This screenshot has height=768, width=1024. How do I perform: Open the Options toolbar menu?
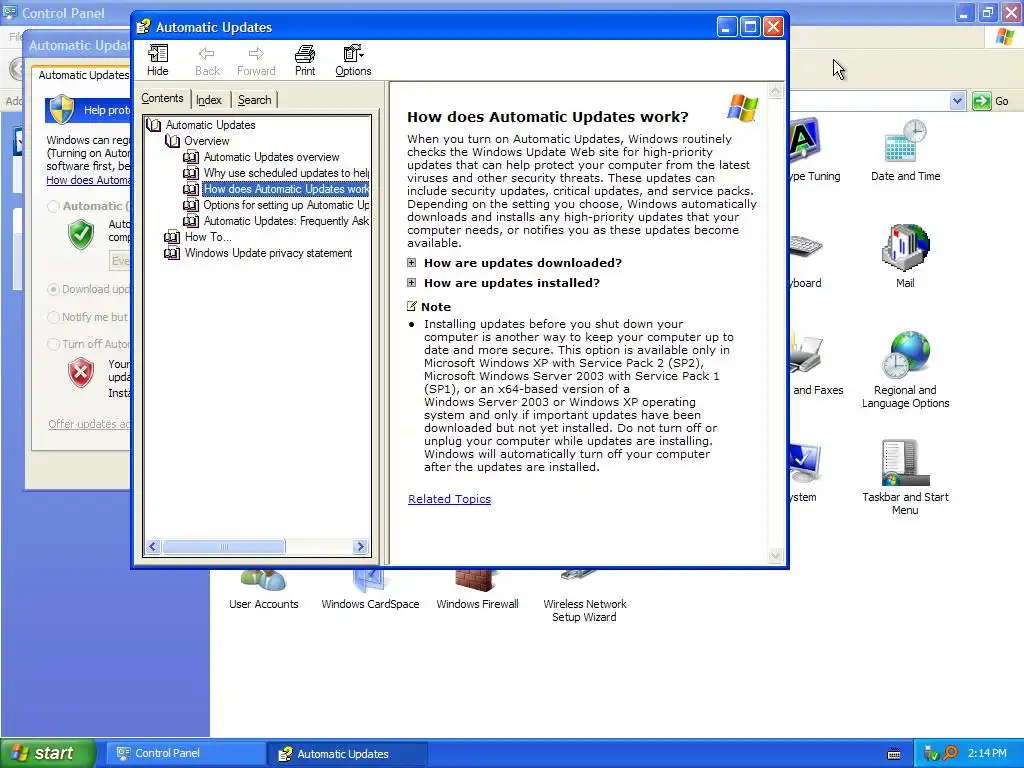[x=353, y=60]
